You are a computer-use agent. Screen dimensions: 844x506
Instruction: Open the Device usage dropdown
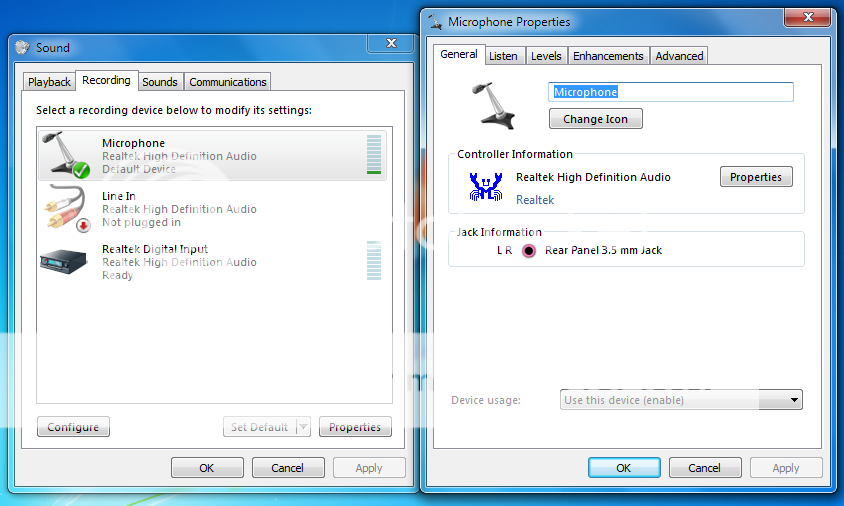(x=681, y=400)
